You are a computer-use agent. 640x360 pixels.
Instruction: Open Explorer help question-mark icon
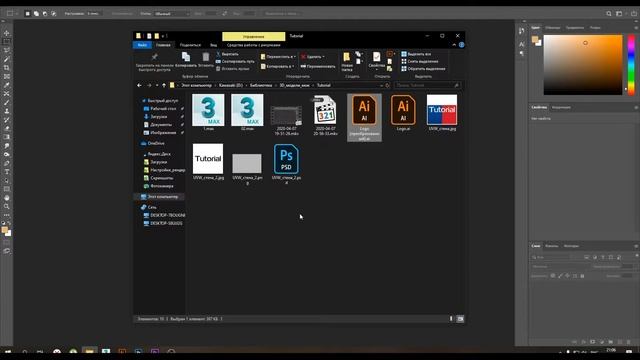coord(462,45)
